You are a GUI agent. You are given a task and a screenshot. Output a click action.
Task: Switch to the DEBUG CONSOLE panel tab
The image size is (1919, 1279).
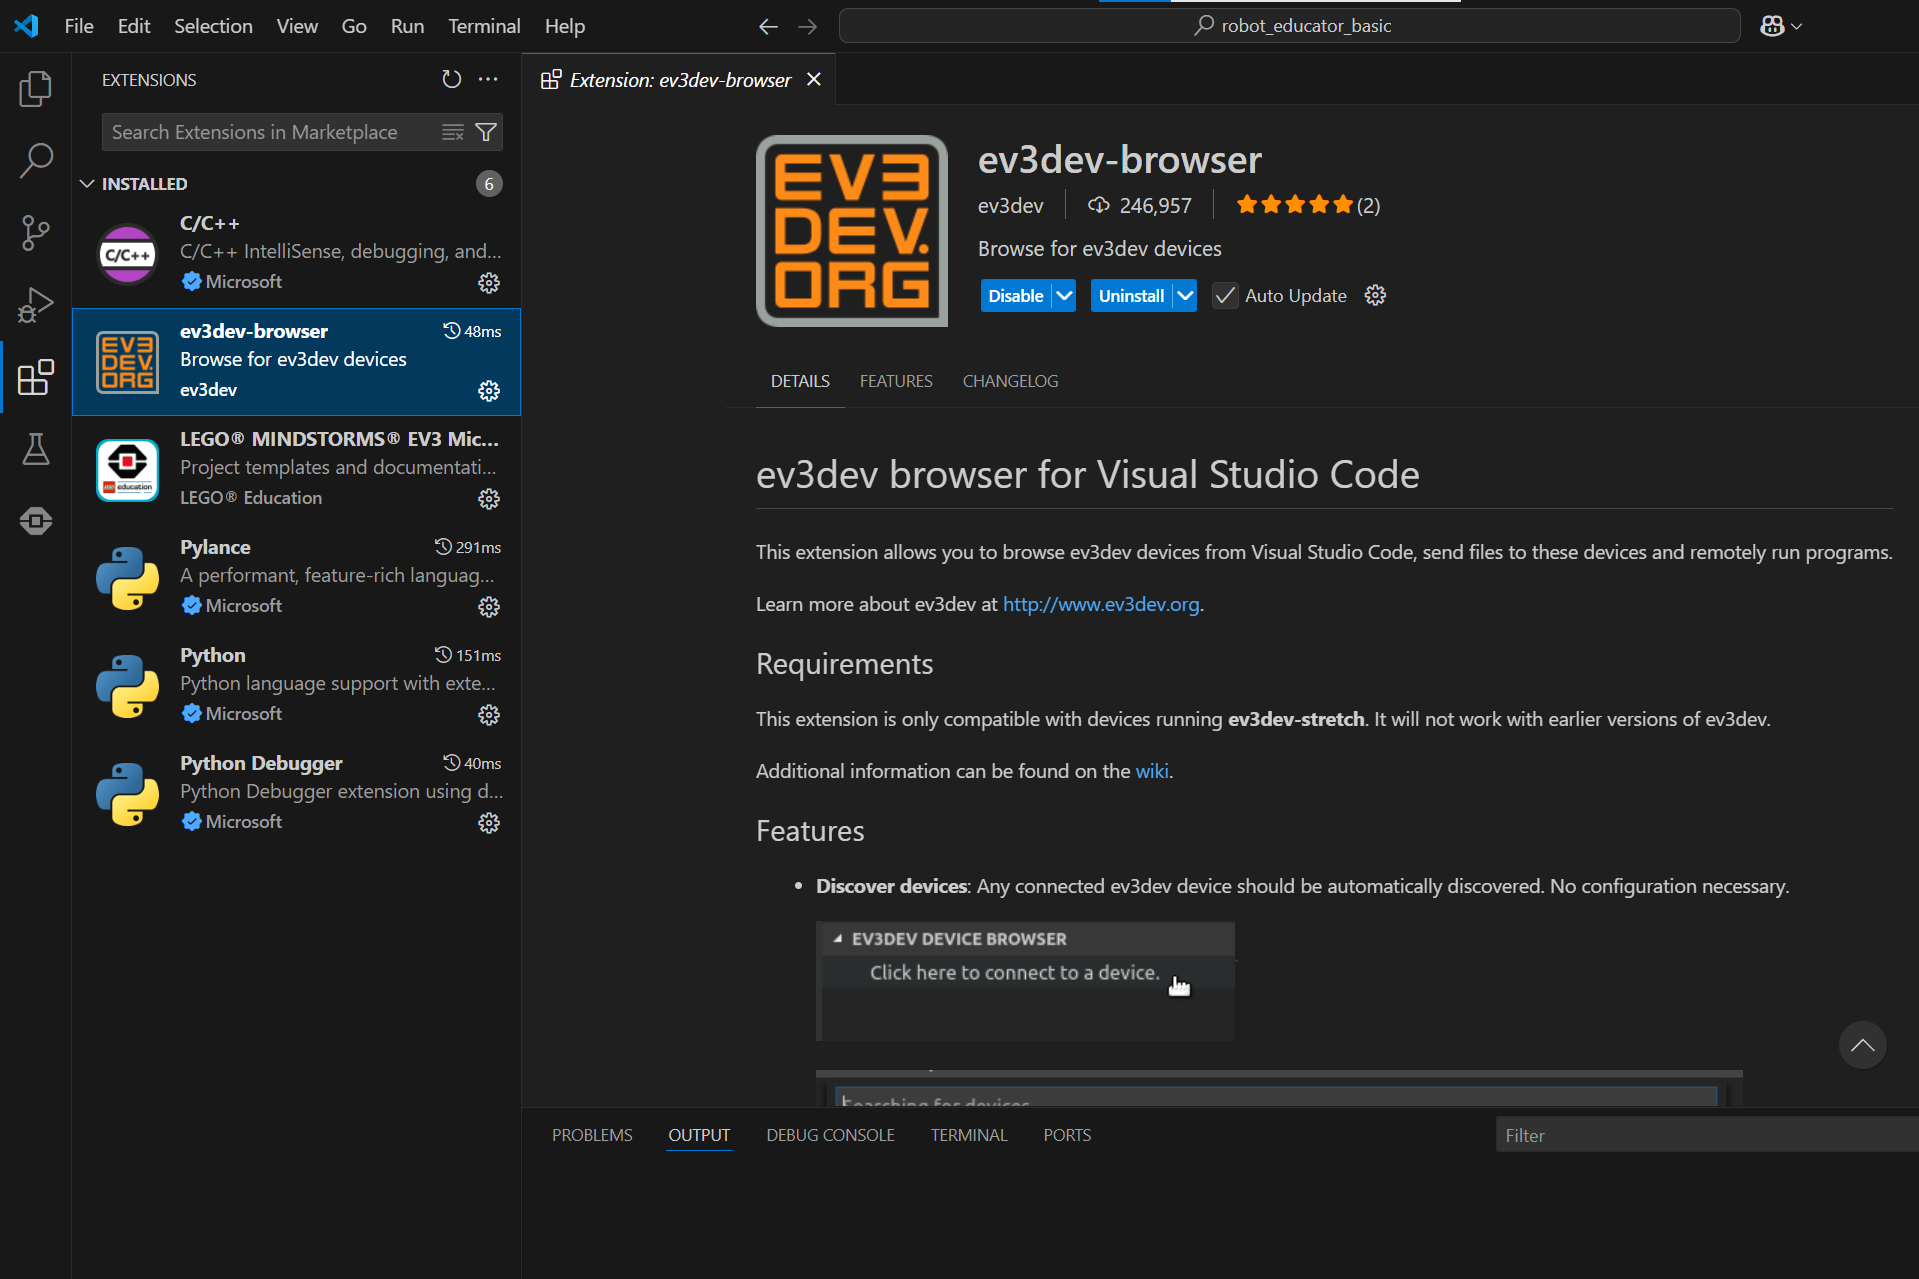click(830, 1135)
